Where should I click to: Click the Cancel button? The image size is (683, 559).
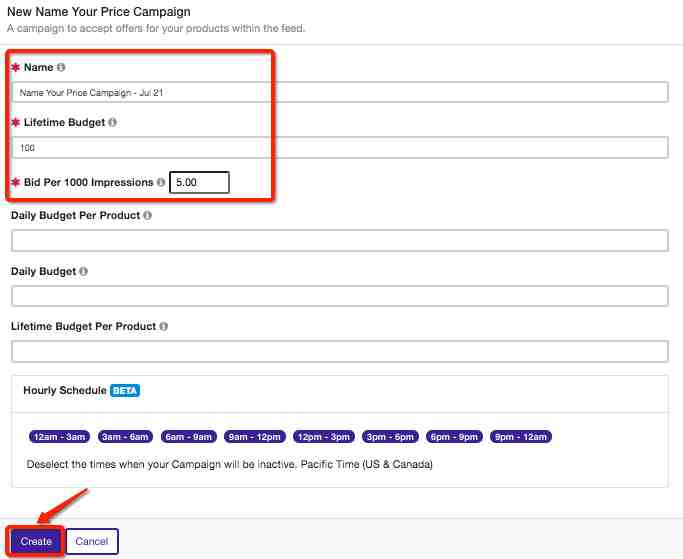tap(92, 541)
